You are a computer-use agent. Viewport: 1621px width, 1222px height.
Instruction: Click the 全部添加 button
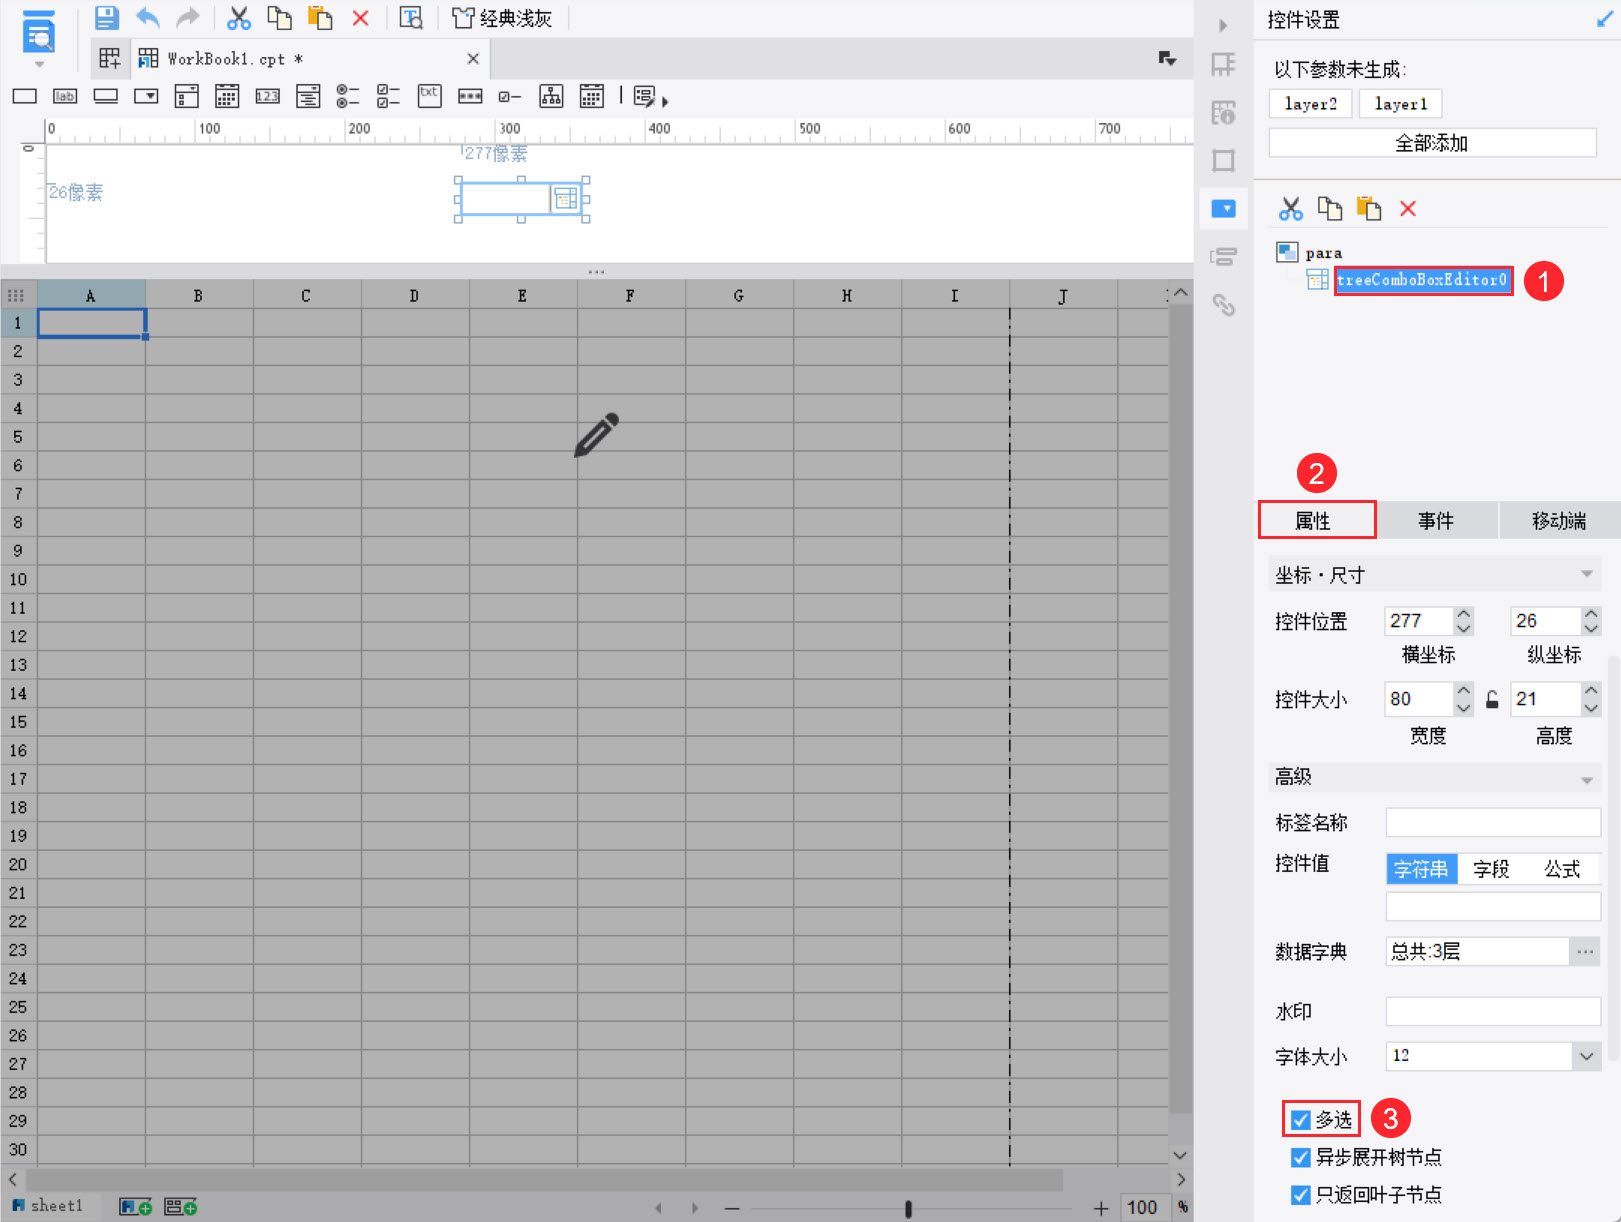(1432, 143)
